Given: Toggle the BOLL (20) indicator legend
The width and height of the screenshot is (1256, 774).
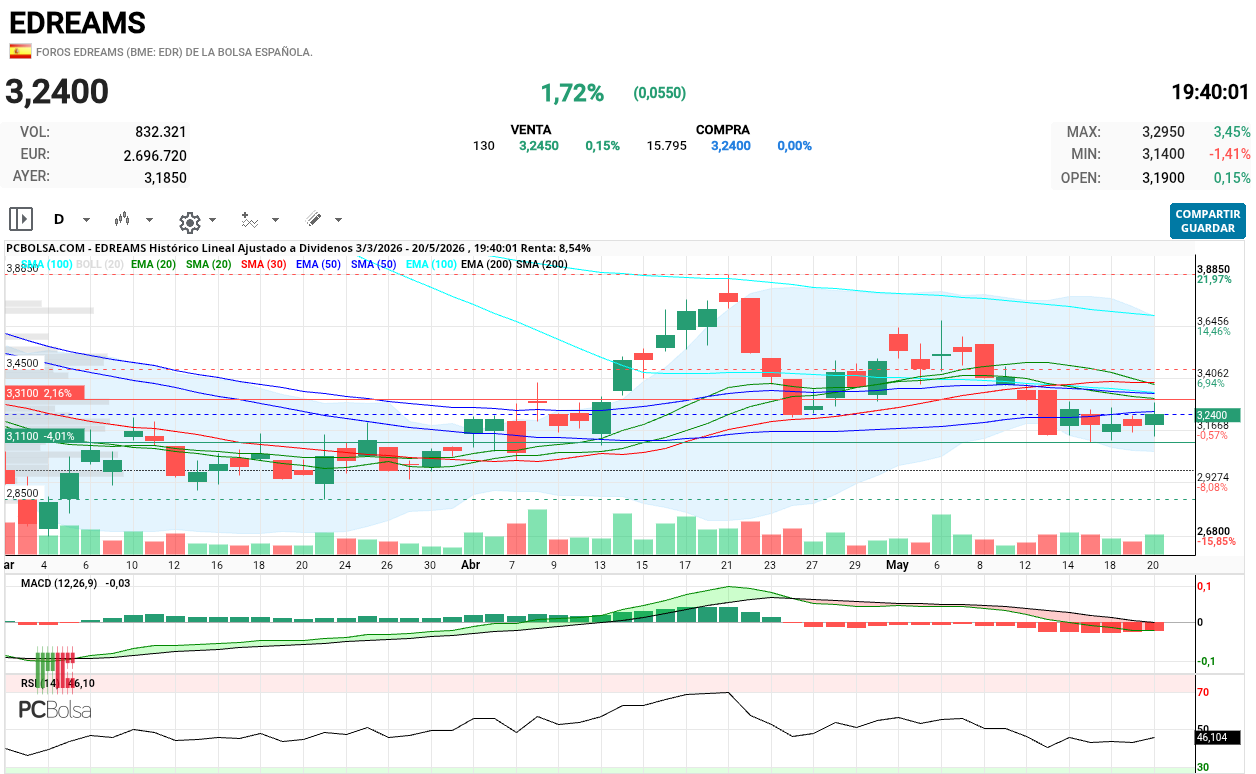Looking at the screenshot, I should pyautogui.click(x=100, y=264).
